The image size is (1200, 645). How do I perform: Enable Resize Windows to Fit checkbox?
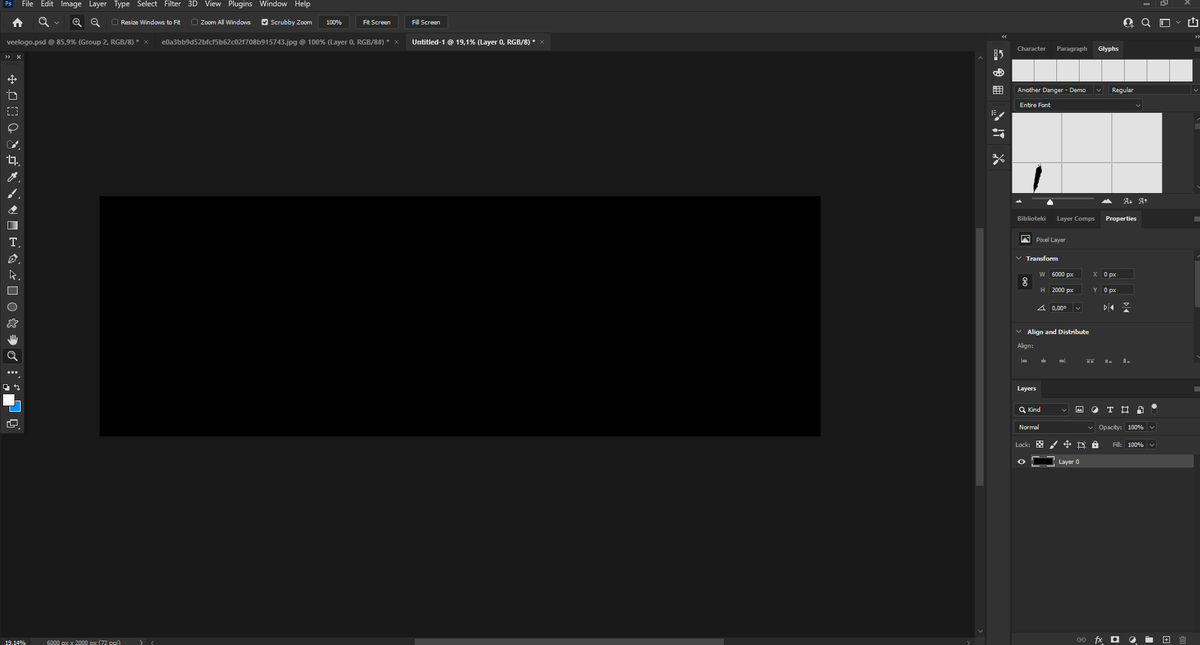click(115, 22)
